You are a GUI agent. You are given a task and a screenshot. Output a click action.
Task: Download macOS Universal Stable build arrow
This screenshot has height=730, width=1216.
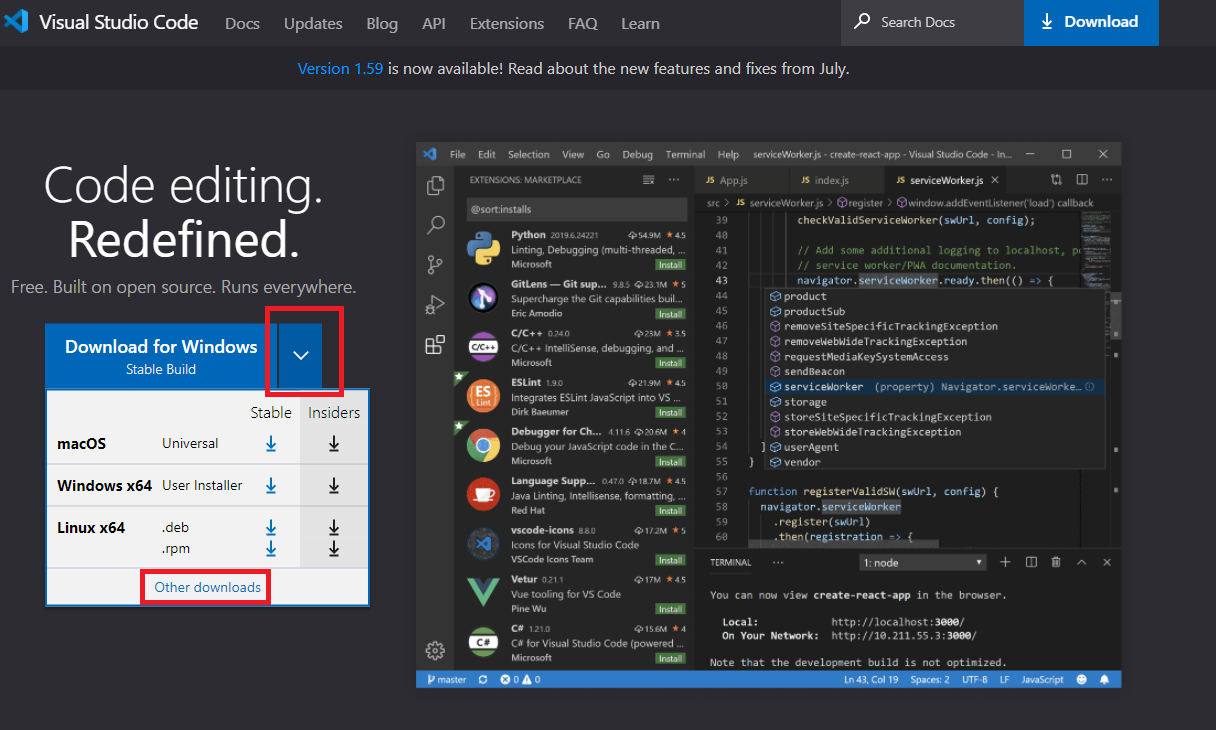(x=271, y=444)
